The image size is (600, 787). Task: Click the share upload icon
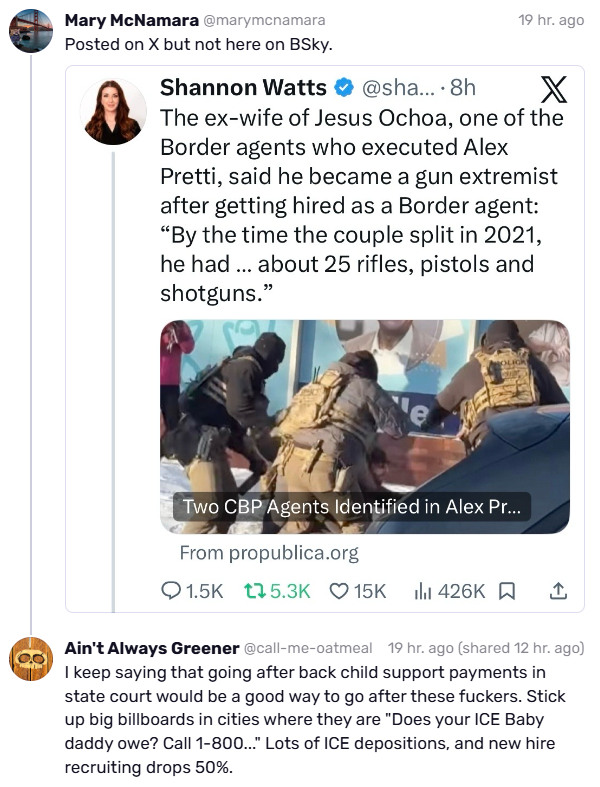558,591
